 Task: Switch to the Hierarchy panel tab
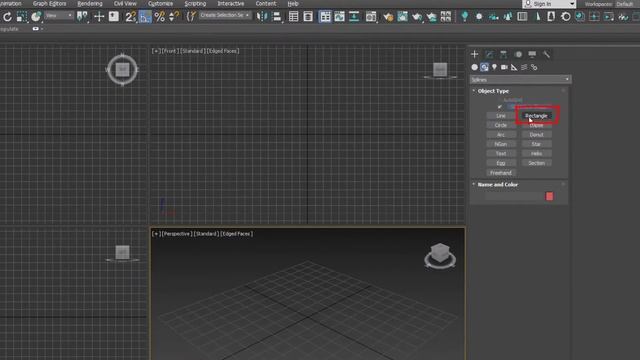503,54
